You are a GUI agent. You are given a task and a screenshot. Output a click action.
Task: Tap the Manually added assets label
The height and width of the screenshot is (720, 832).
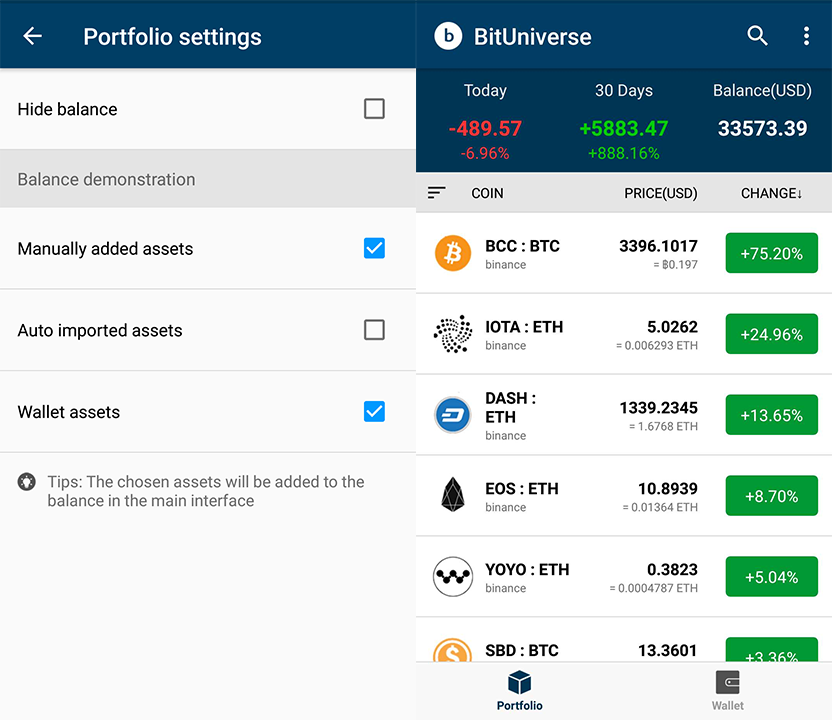105,249
